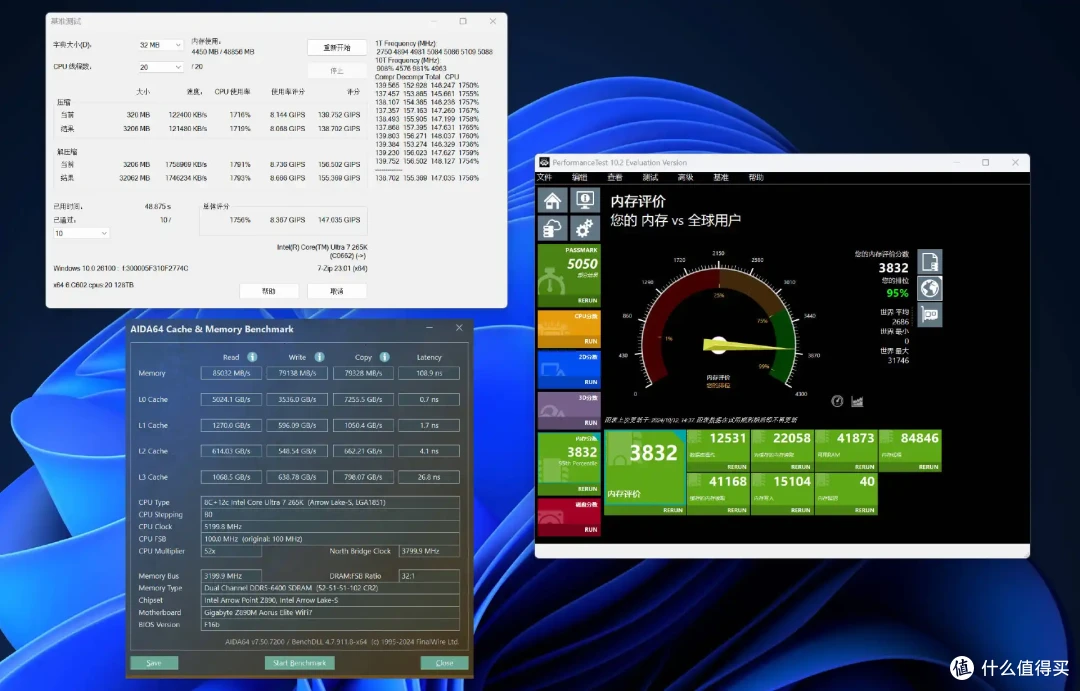Viewport: 1080px width, 691px height.
Task: Click RERUN on the 22058 result tile
Action: click(800, 467)
